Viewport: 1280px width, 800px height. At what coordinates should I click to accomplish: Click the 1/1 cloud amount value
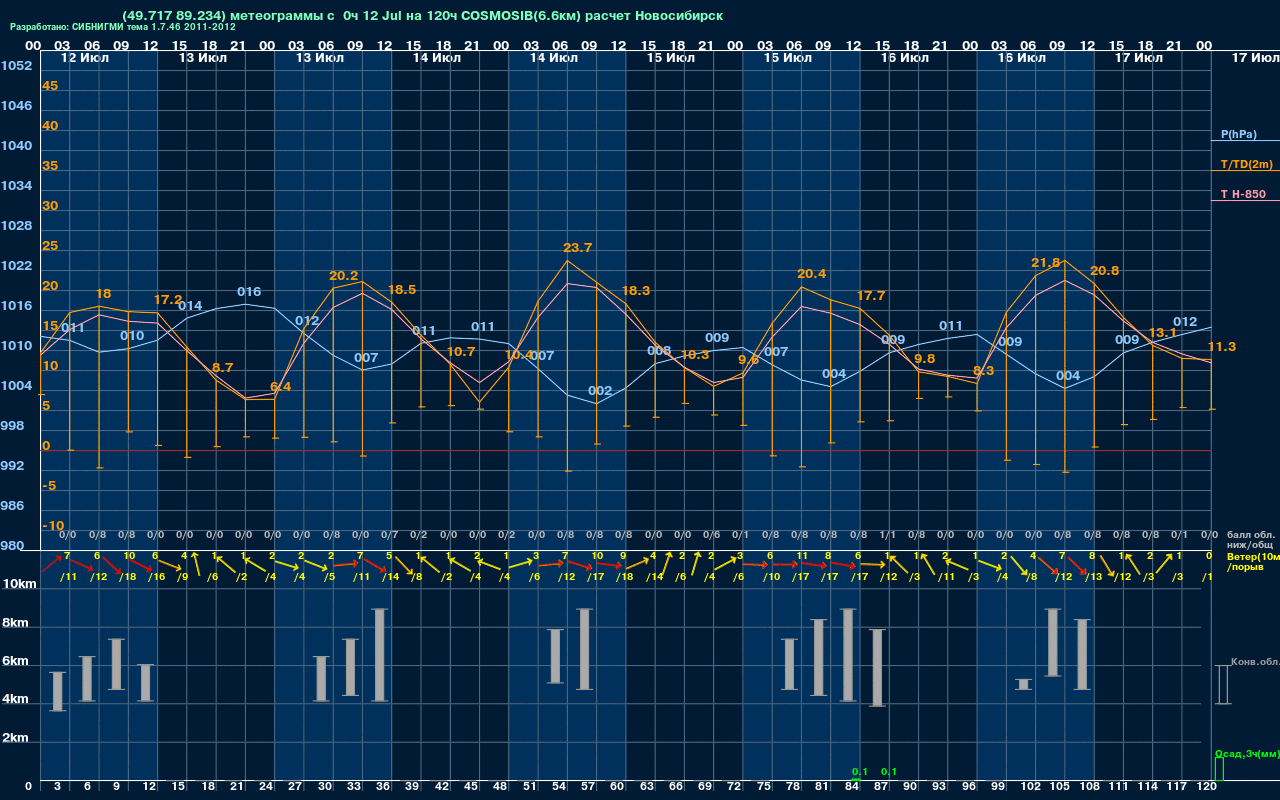[x=888, y=535]
